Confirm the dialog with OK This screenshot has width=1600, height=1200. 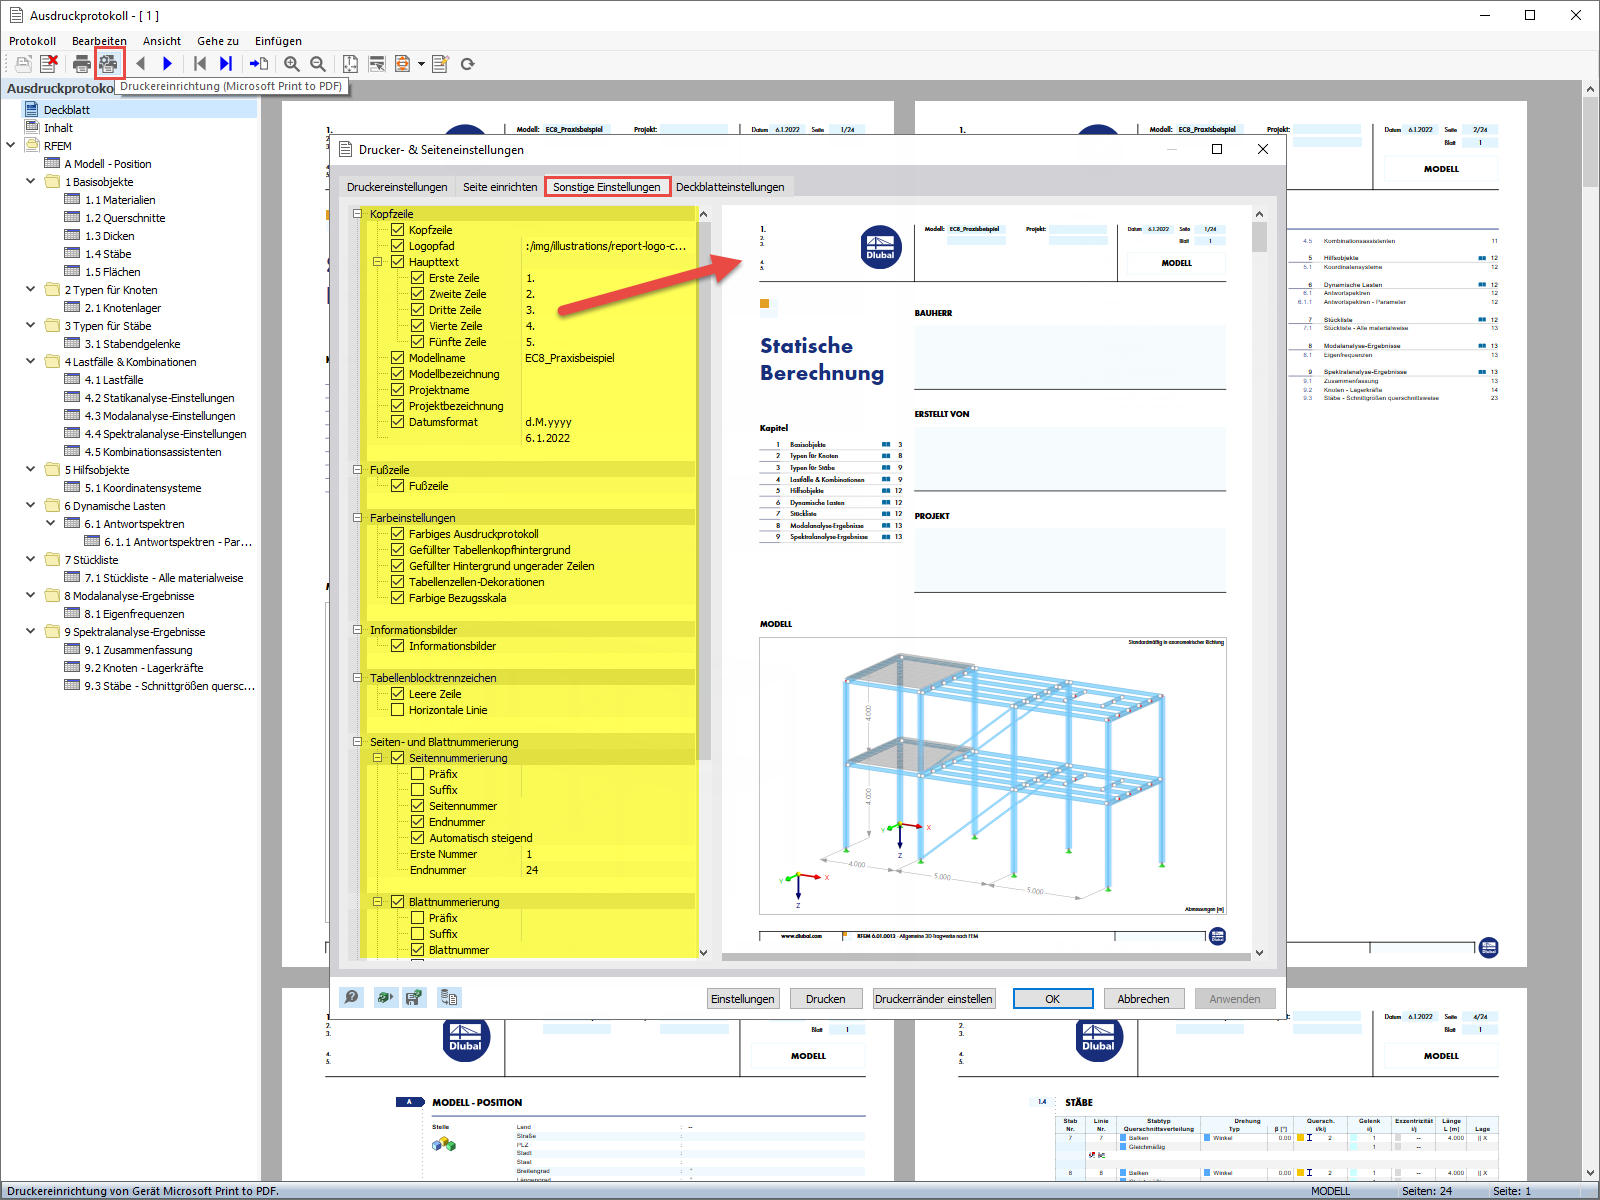tap(1052, 998)
